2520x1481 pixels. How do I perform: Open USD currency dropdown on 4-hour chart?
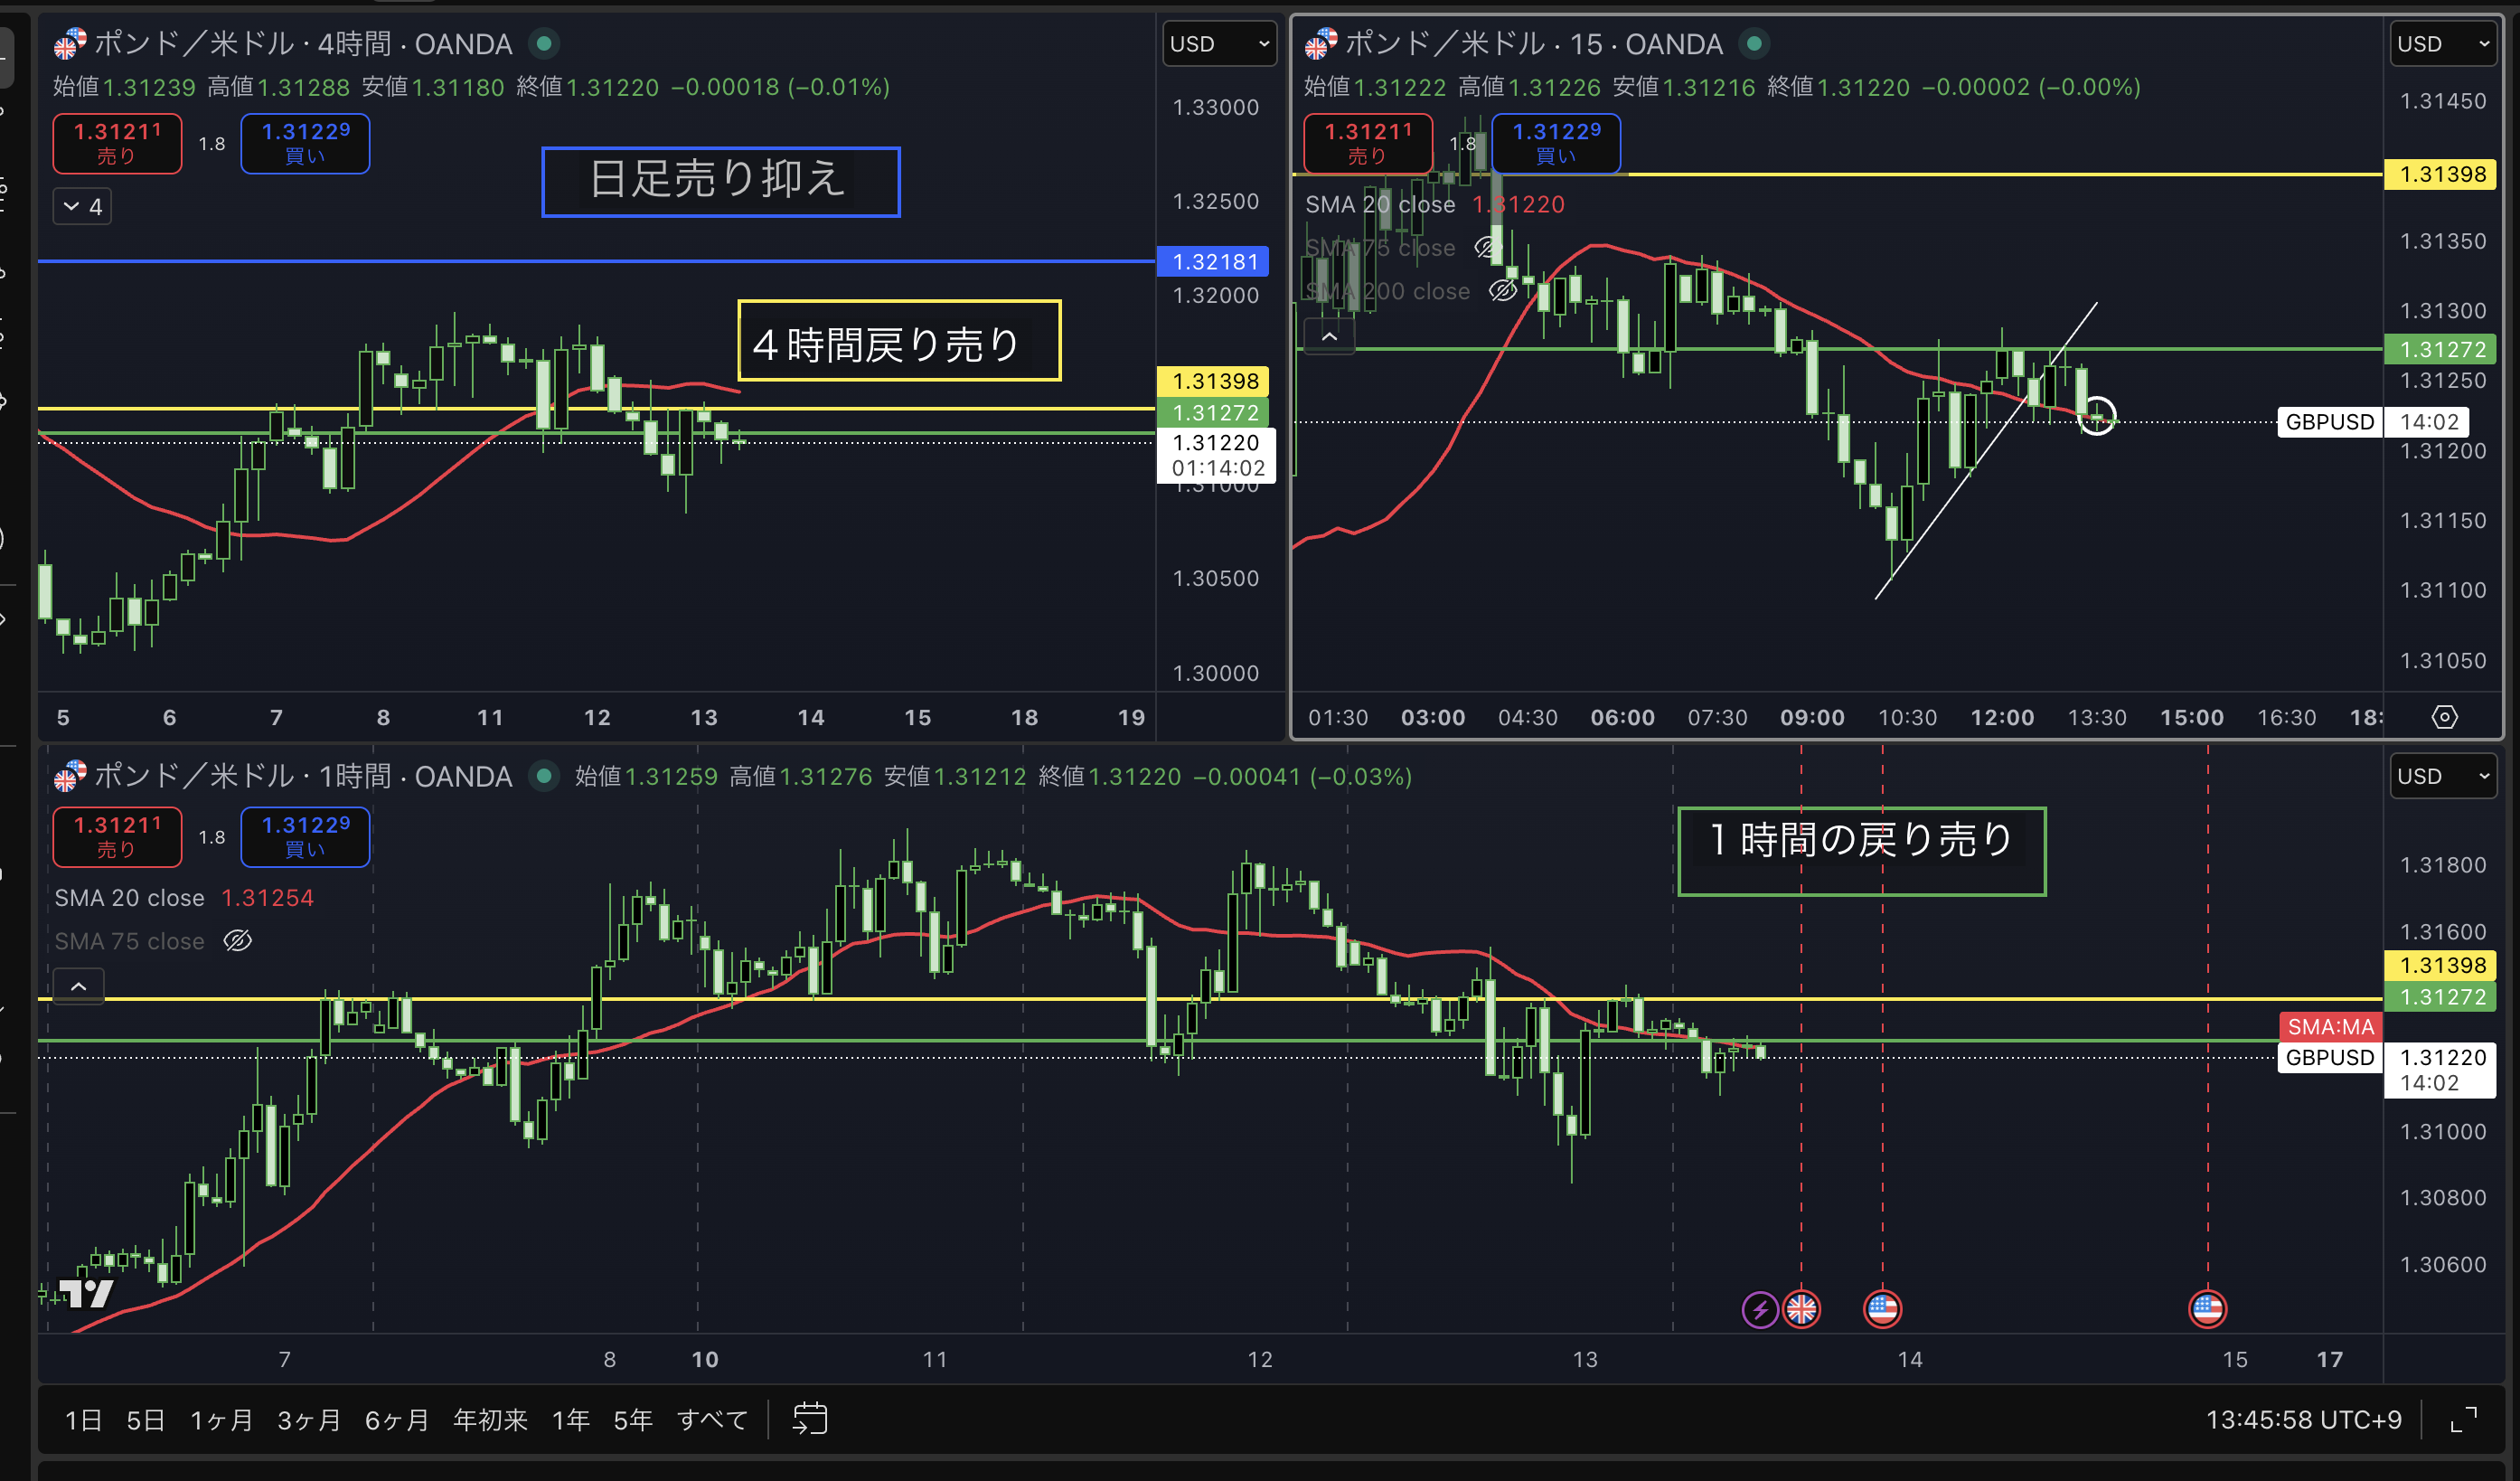click(x=1219, y=44)
